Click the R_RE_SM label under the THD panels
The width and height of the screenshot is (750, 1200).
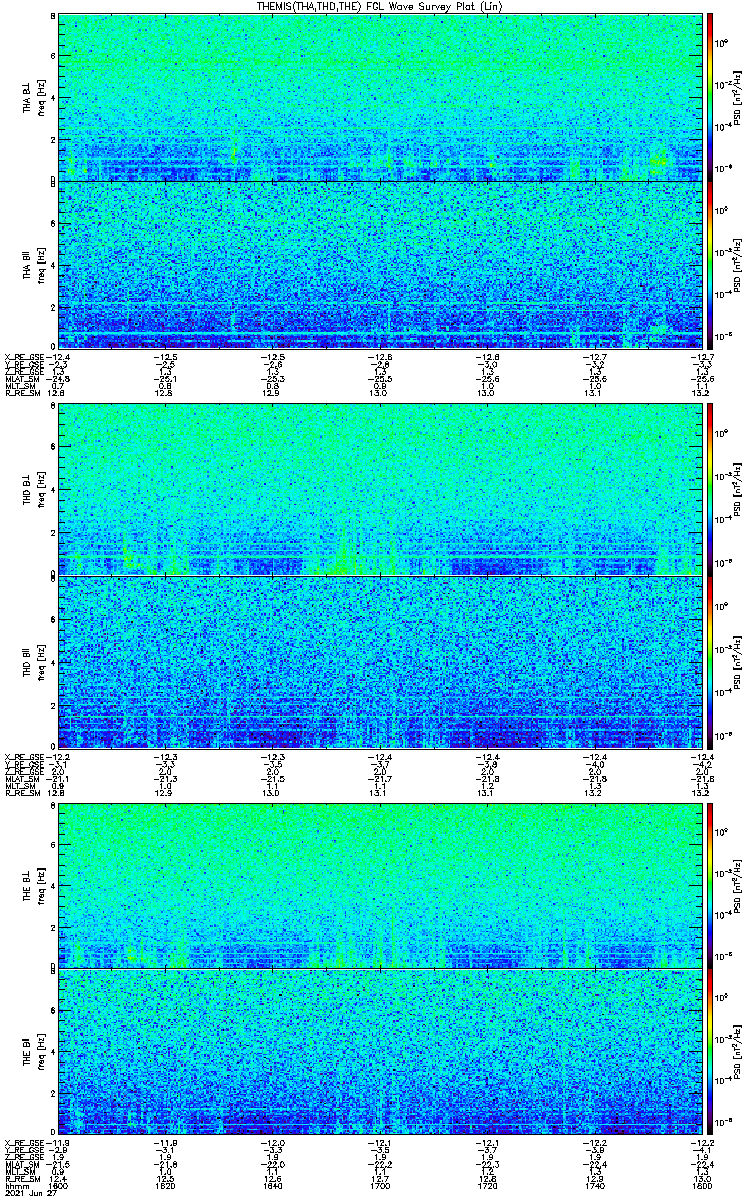(21, 791)
